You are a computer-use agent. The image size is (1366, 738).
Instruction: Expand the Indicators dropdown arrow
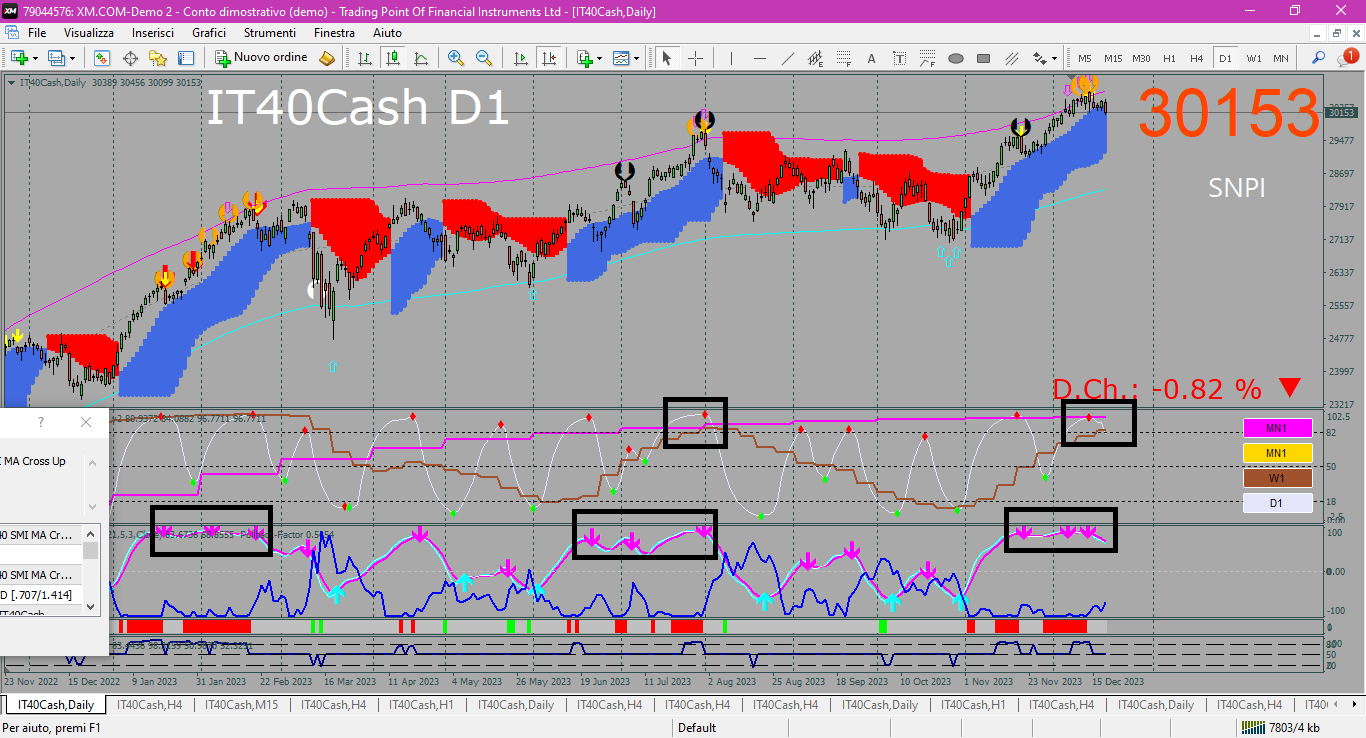point(600,58)
